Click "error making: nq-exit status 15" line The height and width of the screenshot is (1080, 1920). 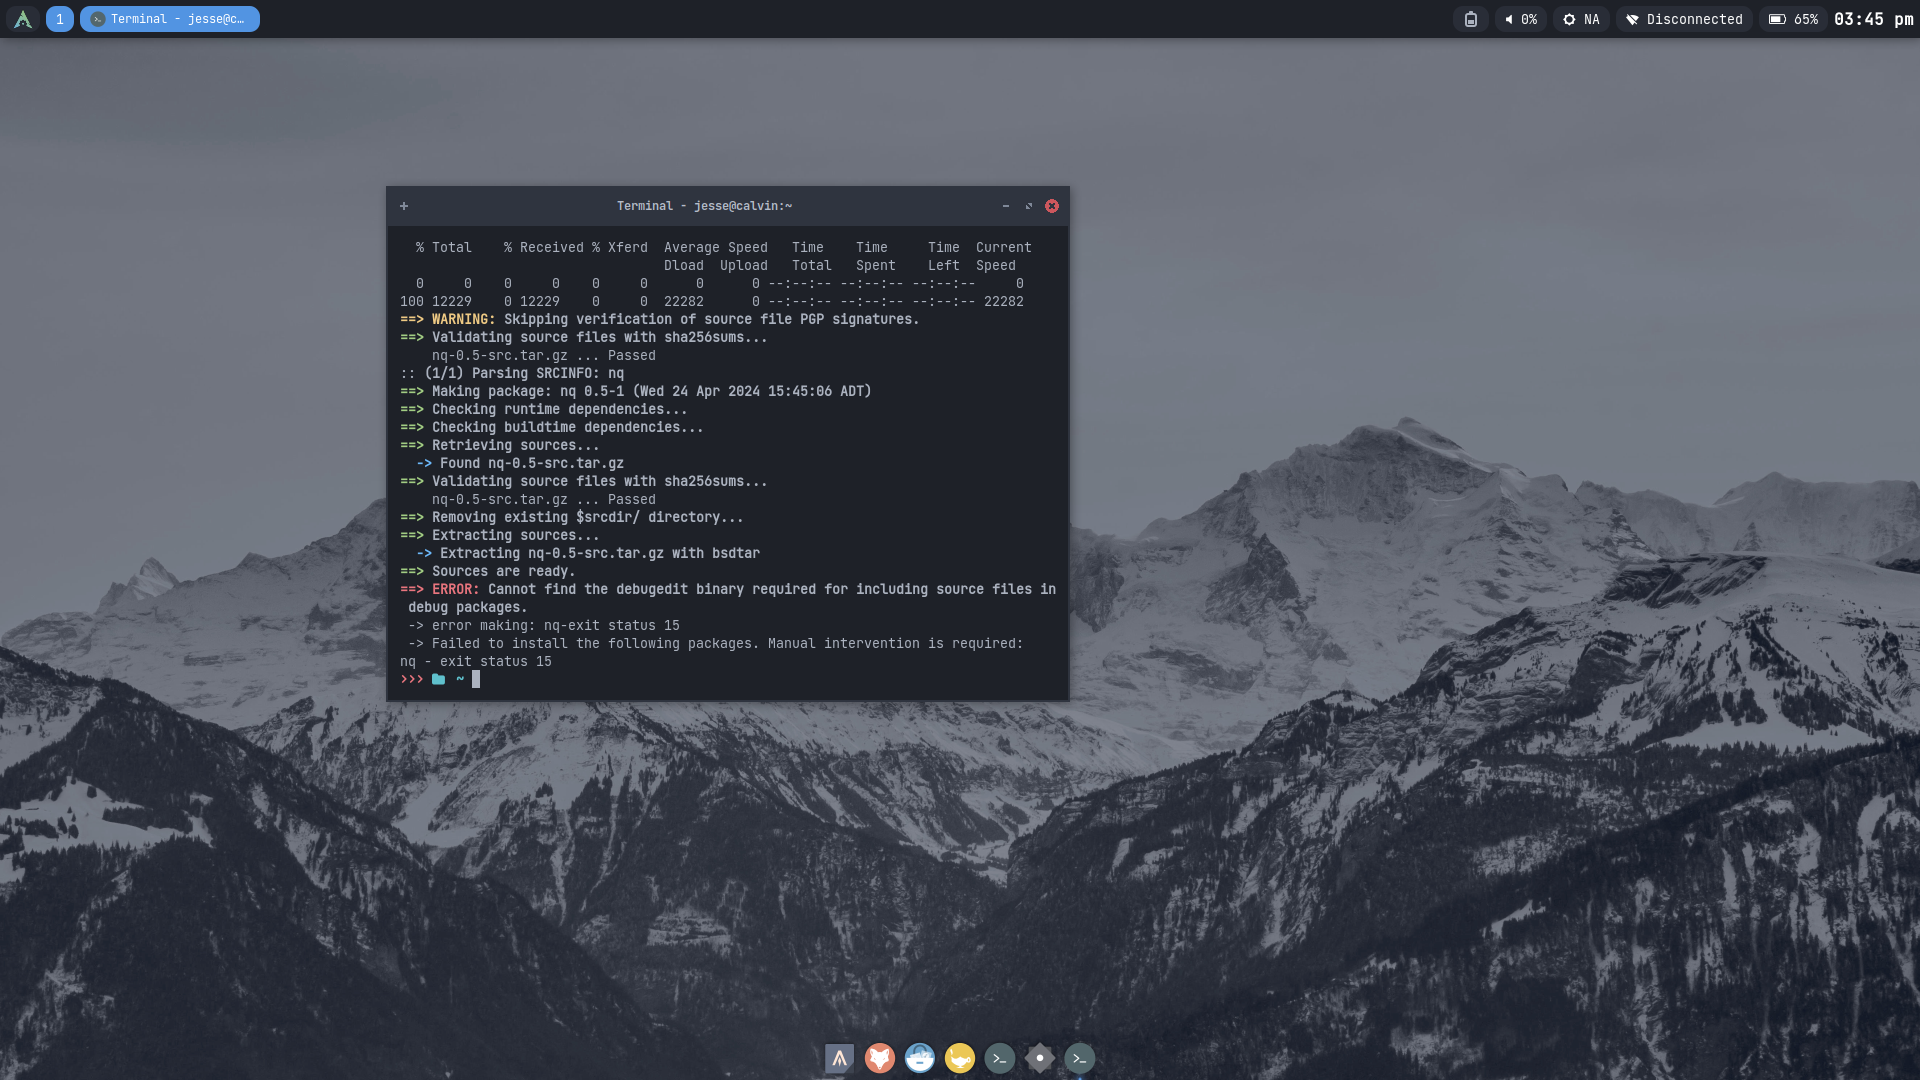coord(556,626)
